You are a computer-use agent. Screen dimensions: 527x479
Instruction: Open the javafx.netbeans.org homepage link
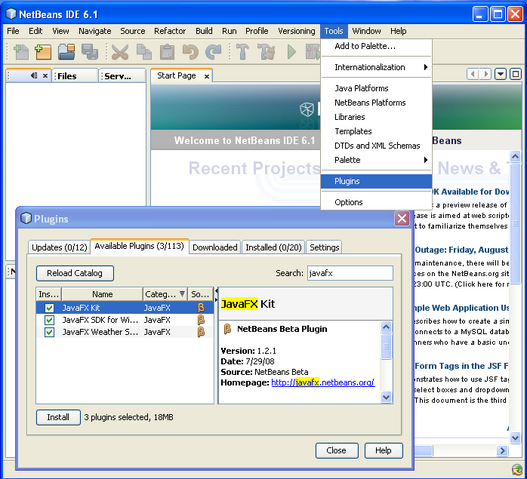click(323, 383)
